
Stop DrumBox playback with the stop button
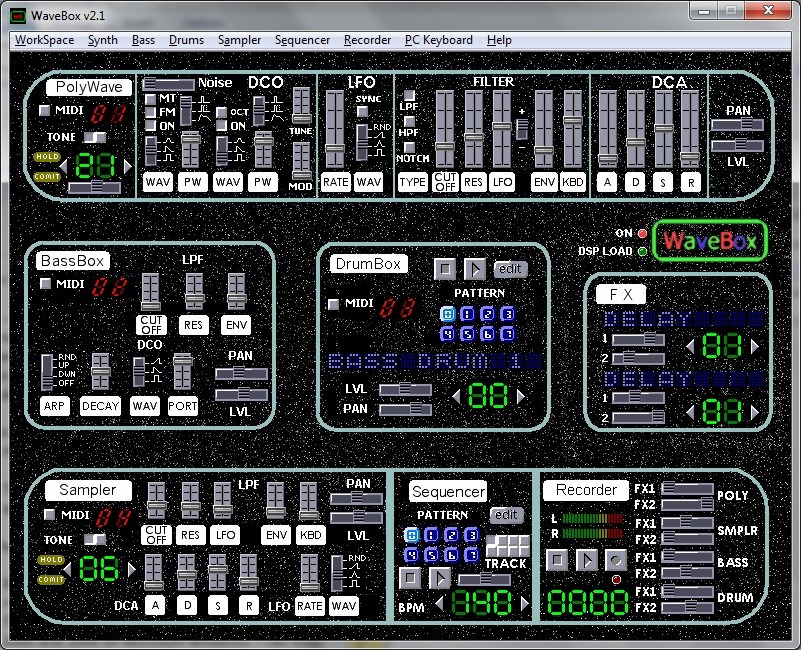coord(445,268)
